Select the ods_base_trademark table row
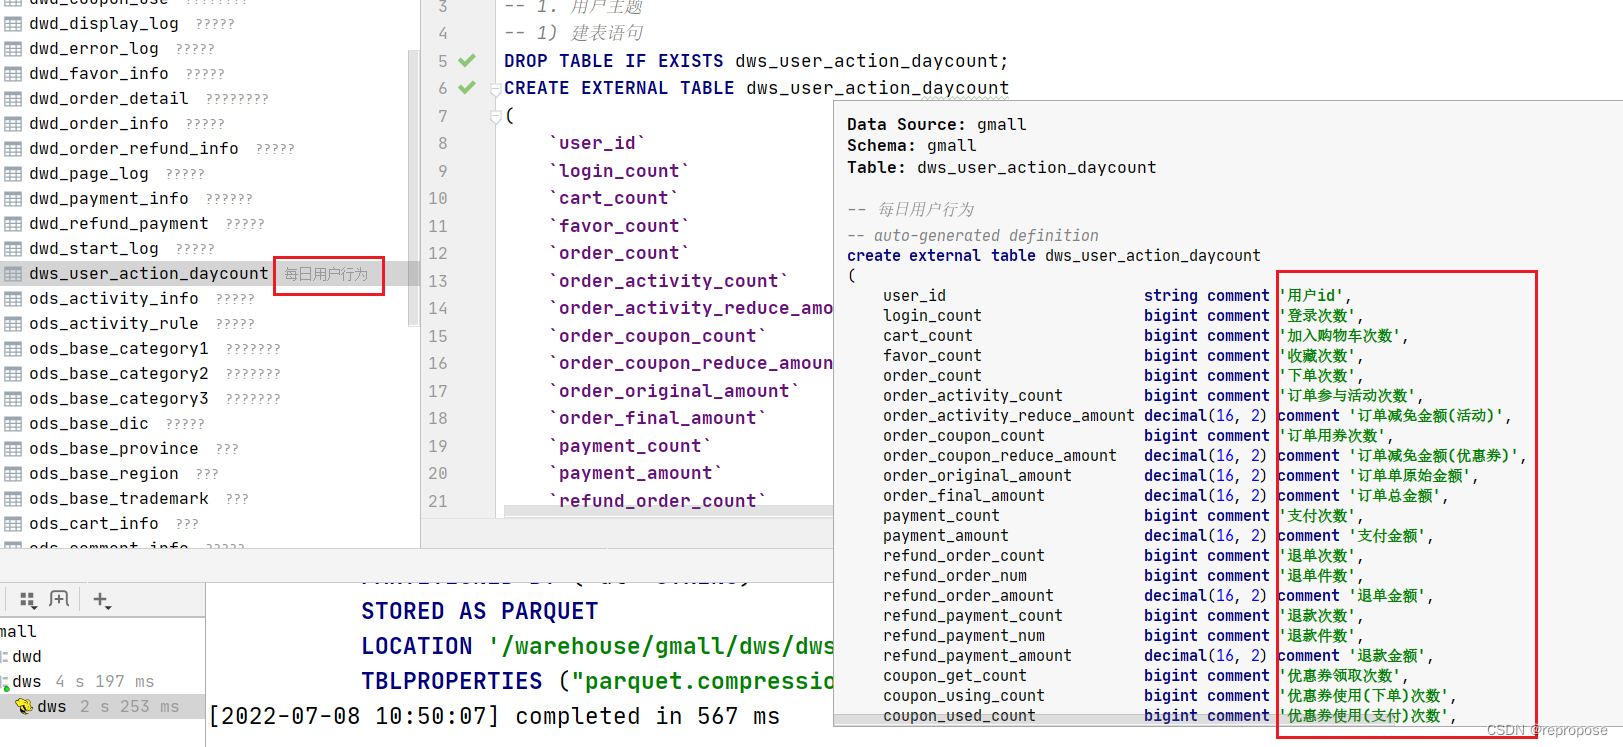 coord(205,498)
